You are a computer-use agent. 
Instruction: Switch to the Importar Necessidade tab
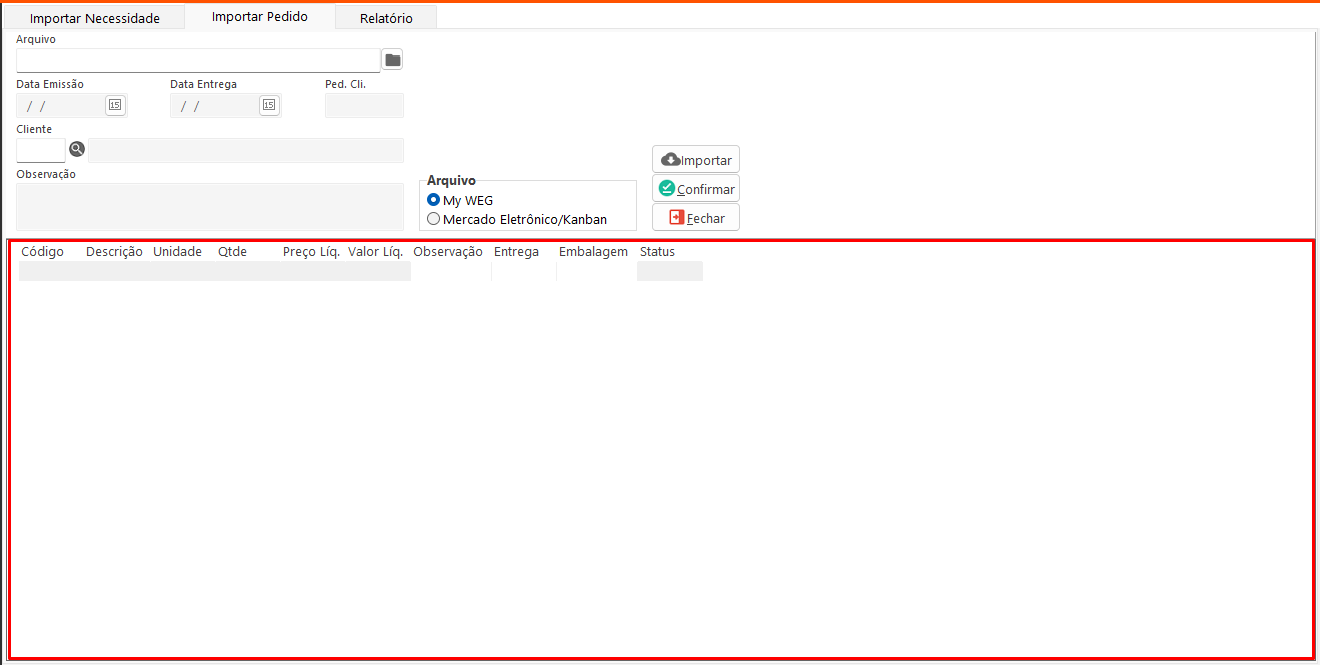95,18
